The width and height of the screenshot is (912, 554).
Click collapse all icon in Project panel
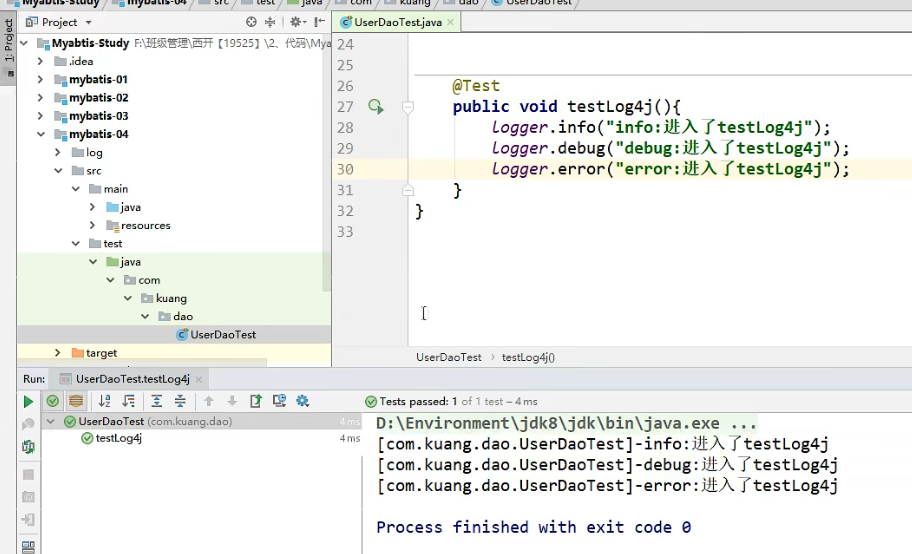tap(270, 22)
